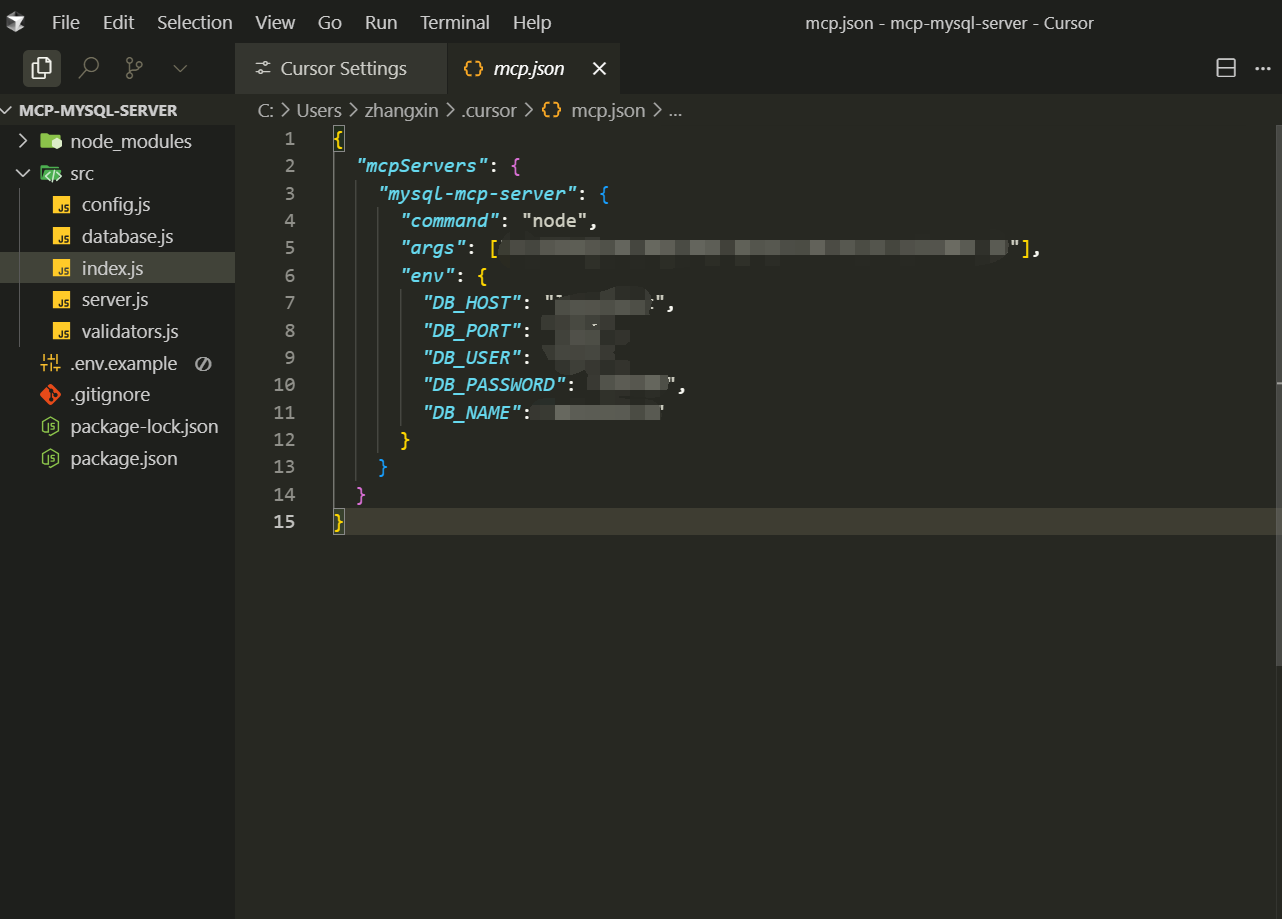Open package.json from the explorer
This screenshot has width=1282, height=919.
pyautogui.click(x=123, y=459)
